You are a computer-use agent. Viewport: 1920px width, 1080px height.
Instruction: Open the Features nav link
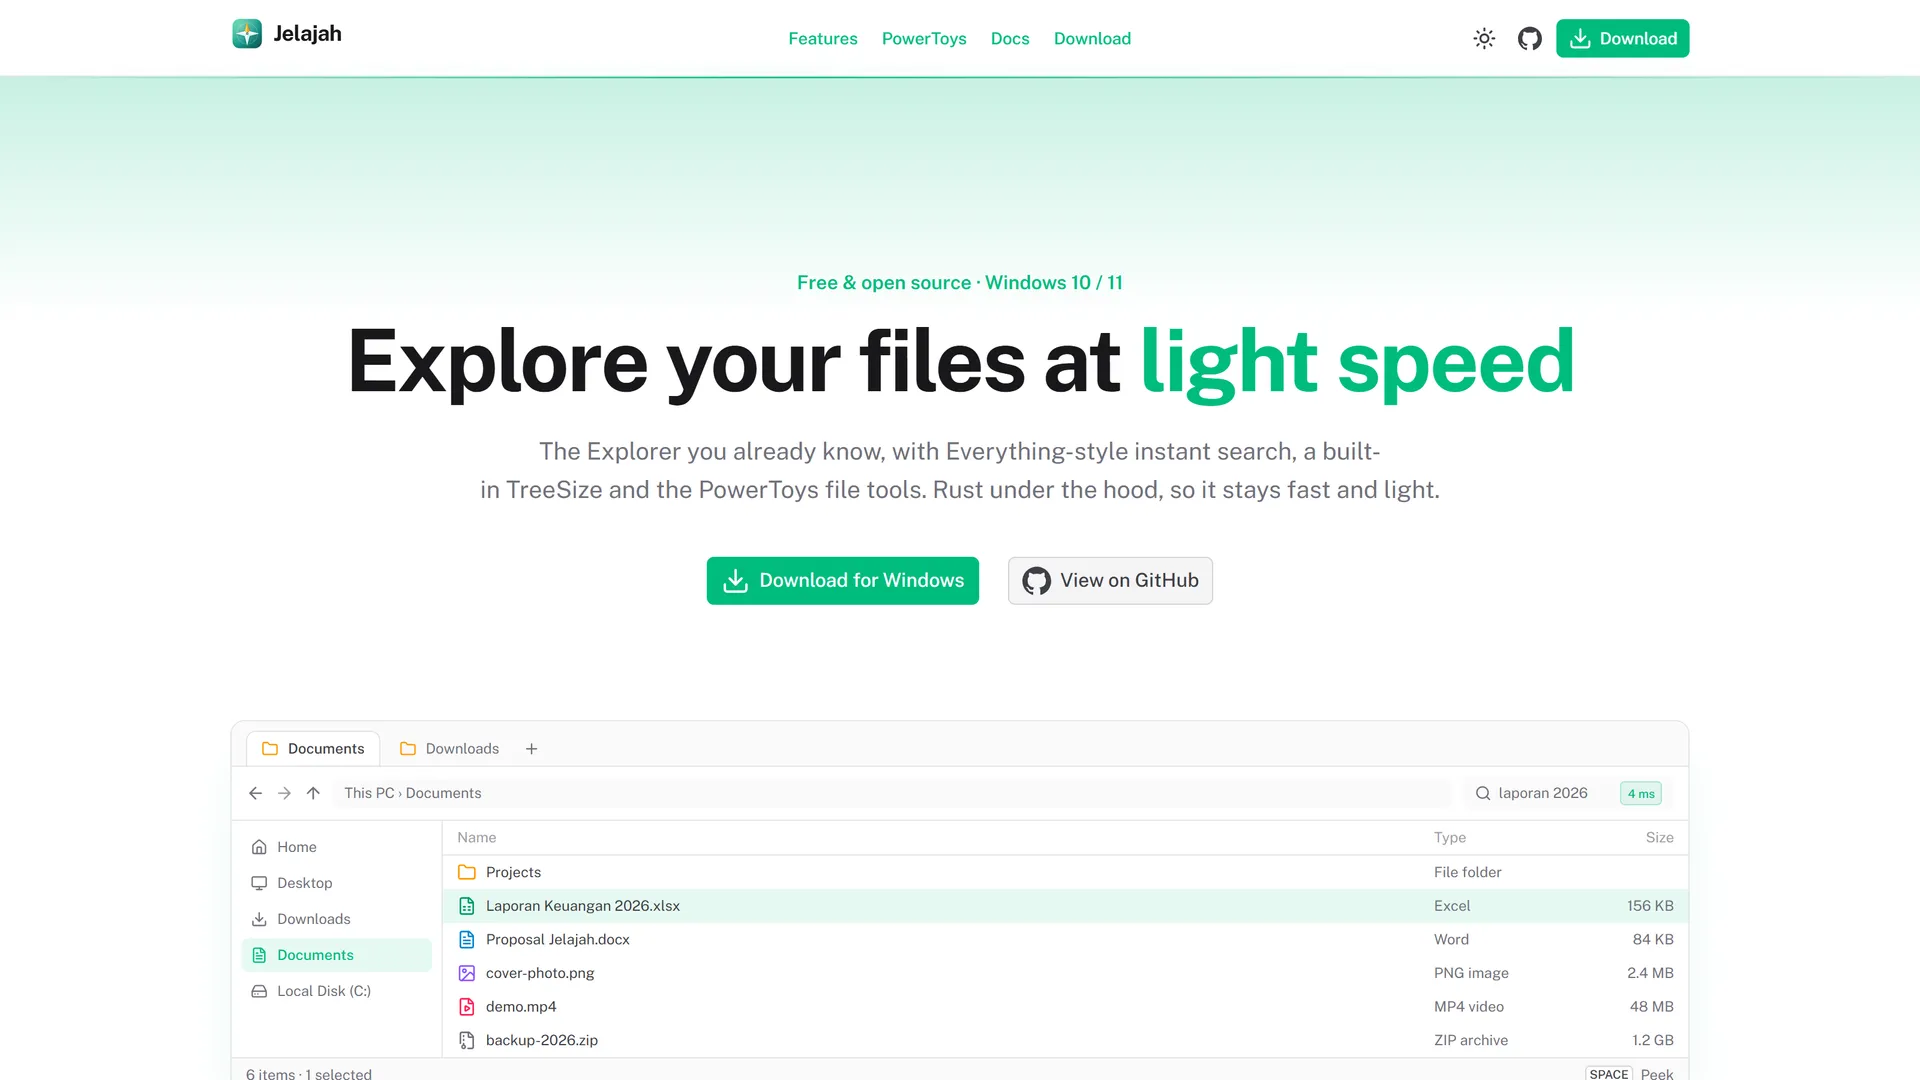[x=822, y=39]
